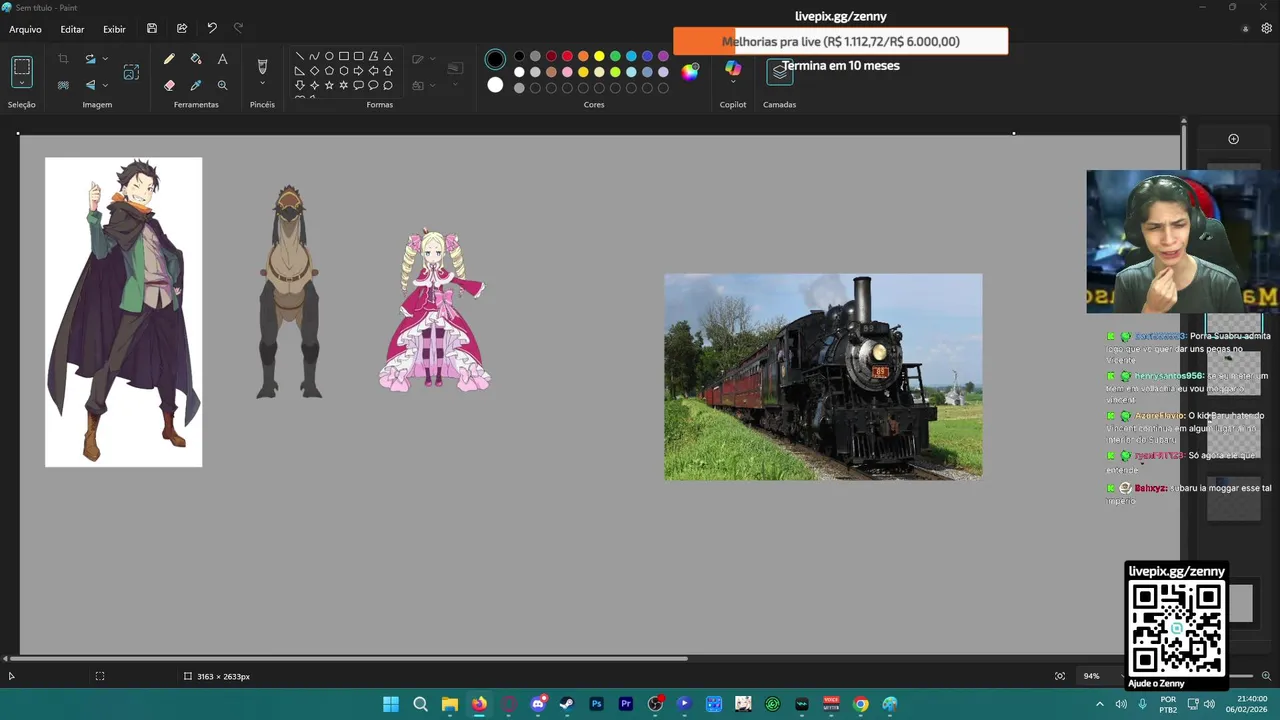Click the livepix QR code
1280x720 pixels.
1176,628
